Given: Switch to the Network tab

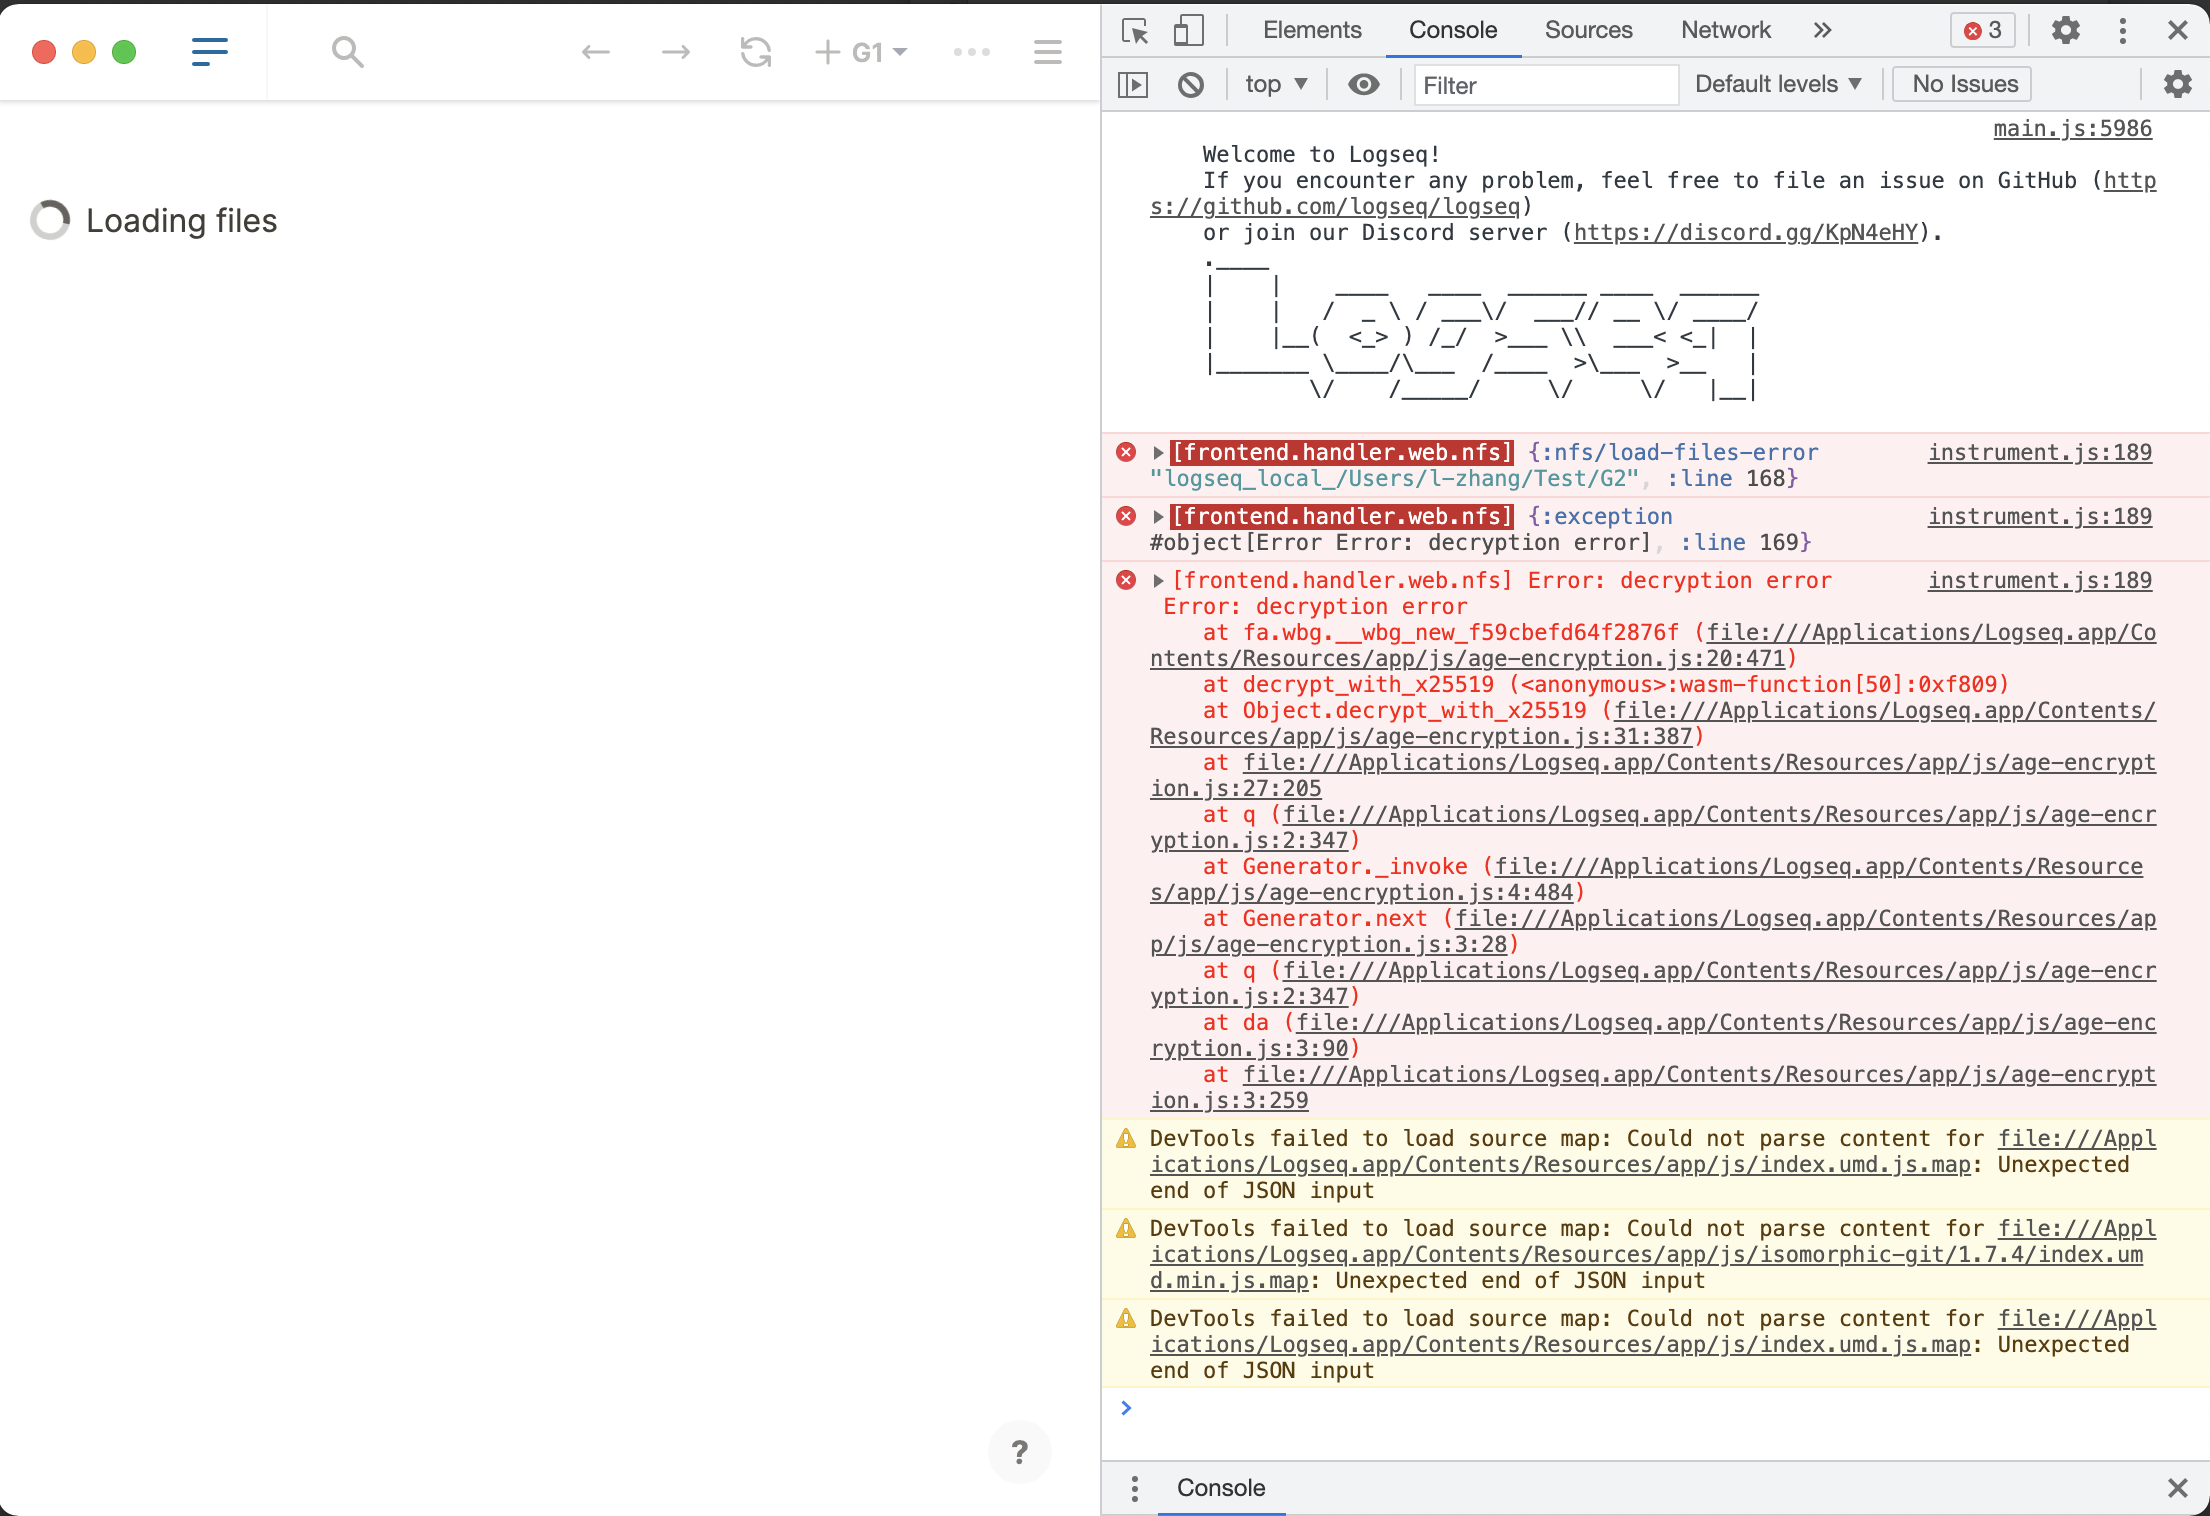Looking at the screenshot, I should click(x=1725, y=30).
